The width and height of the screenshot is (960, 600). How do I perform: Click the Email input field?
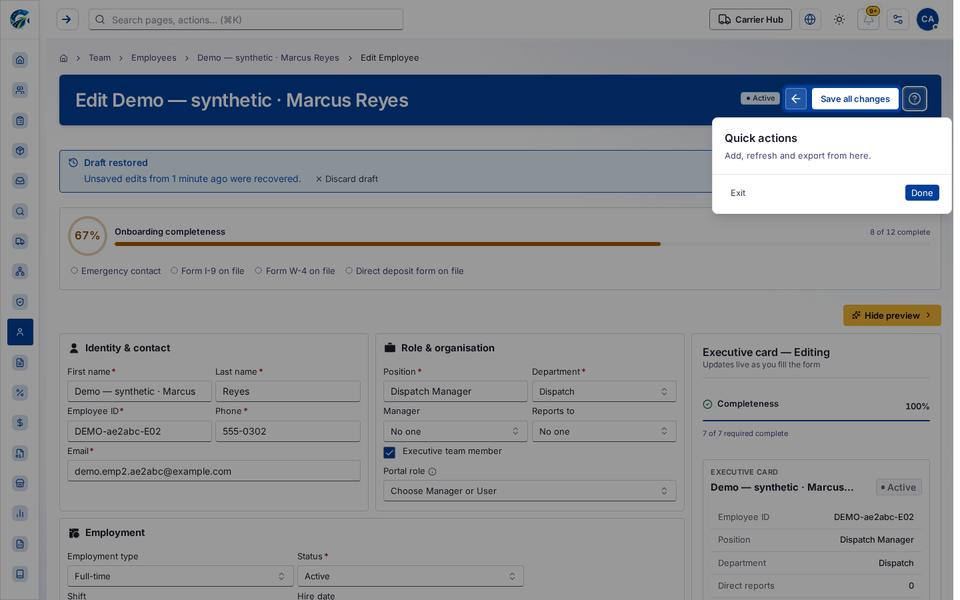[x=214, y=471]
